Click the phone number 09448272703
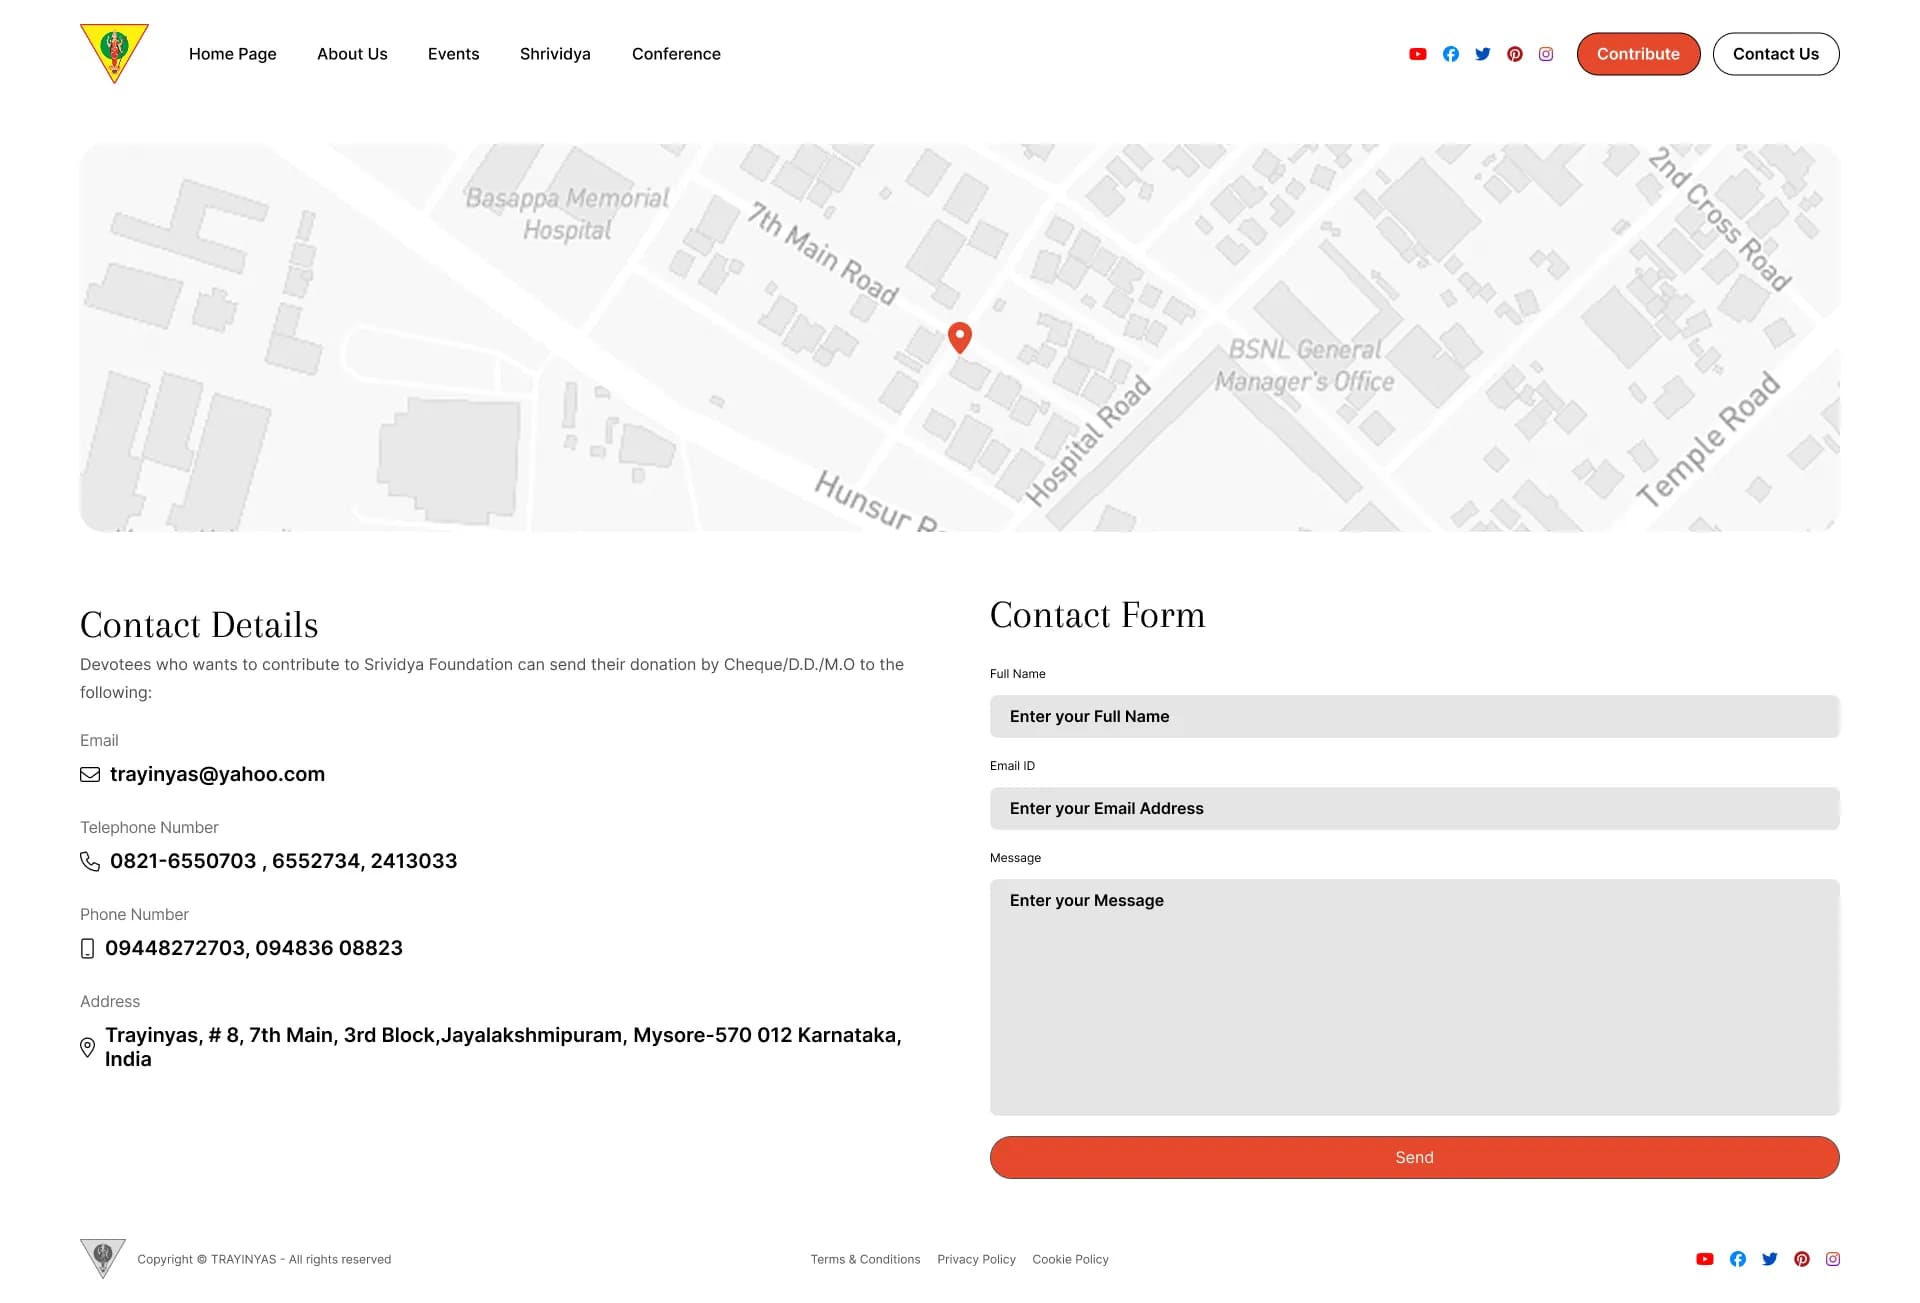 click(x=175, y=948)
